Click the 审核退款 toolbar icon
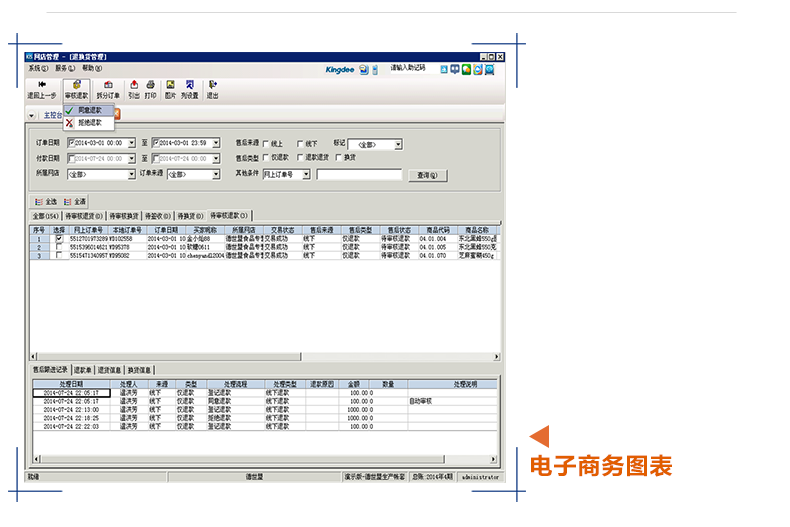 (76, 87)
